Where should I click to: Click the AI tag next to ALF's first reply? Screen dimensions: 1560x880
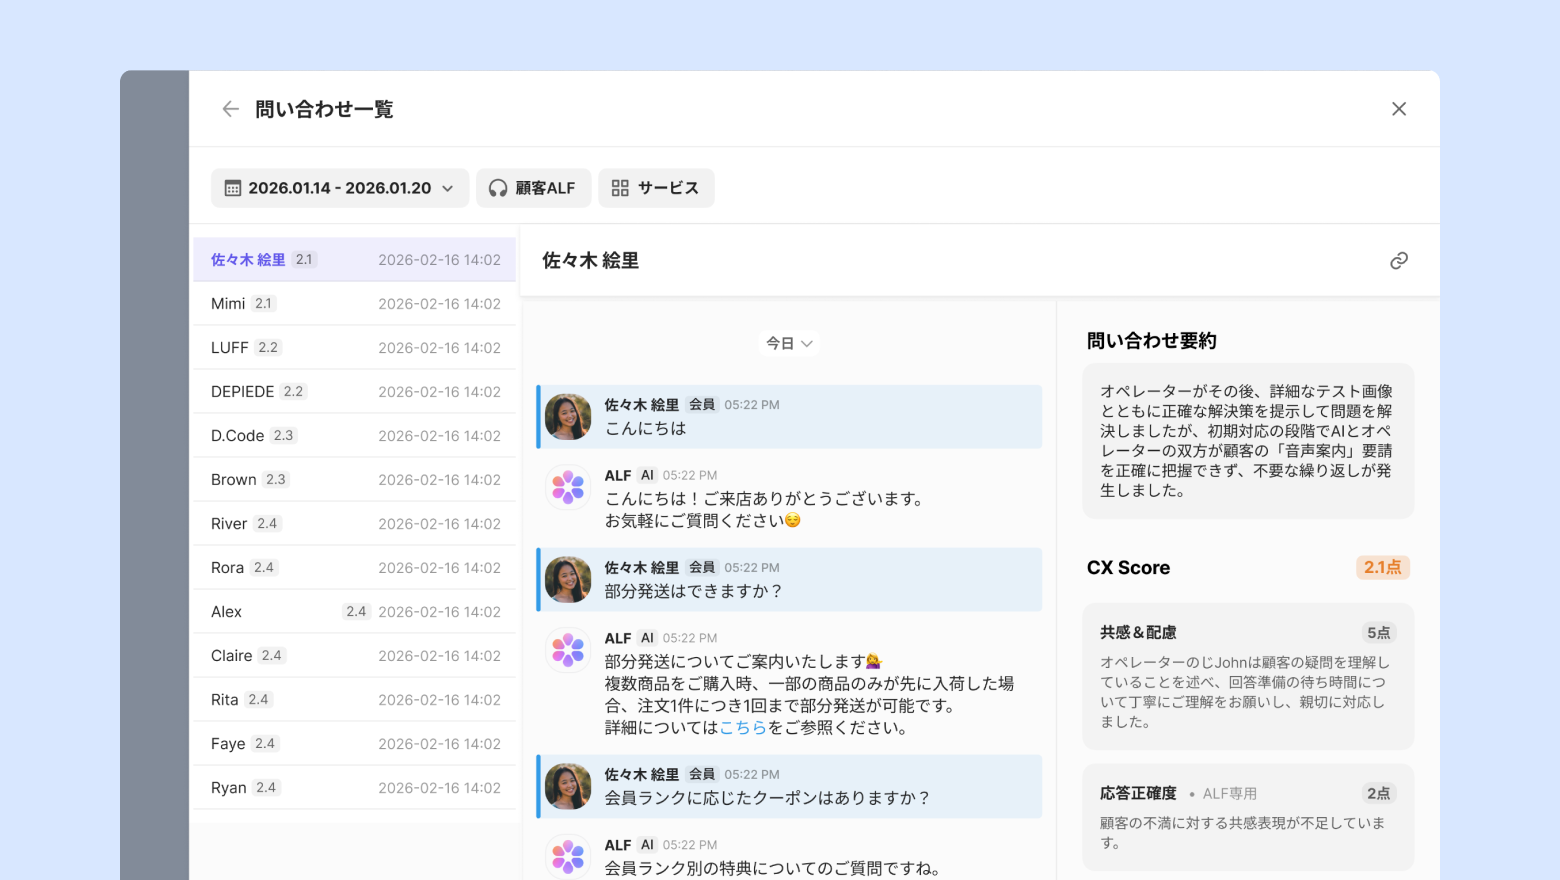pos(647,475)
